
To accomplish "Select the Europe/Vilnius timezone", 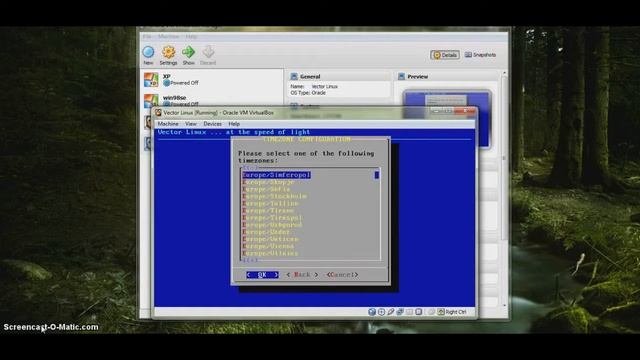I will [x=270, y=253].
